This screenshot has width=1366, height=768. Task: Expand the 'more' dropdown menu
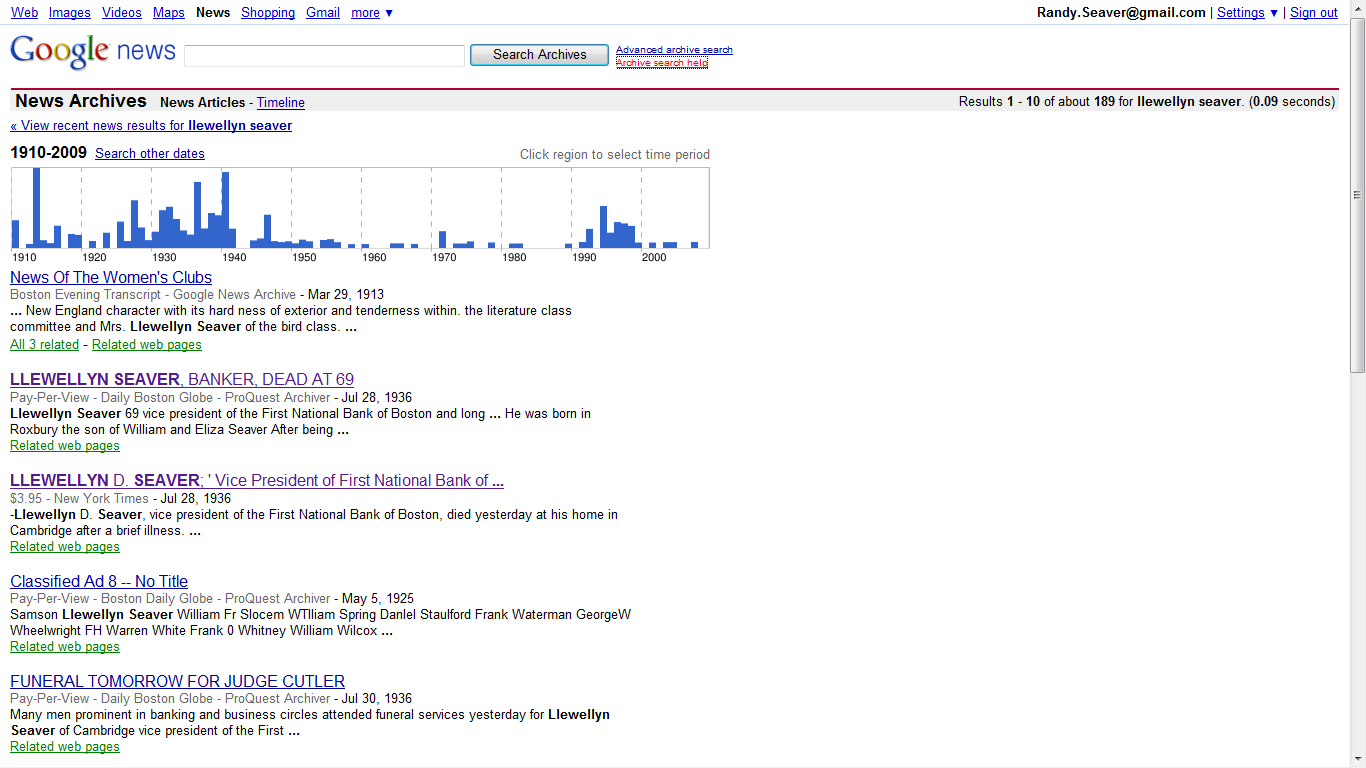point(372,13)
